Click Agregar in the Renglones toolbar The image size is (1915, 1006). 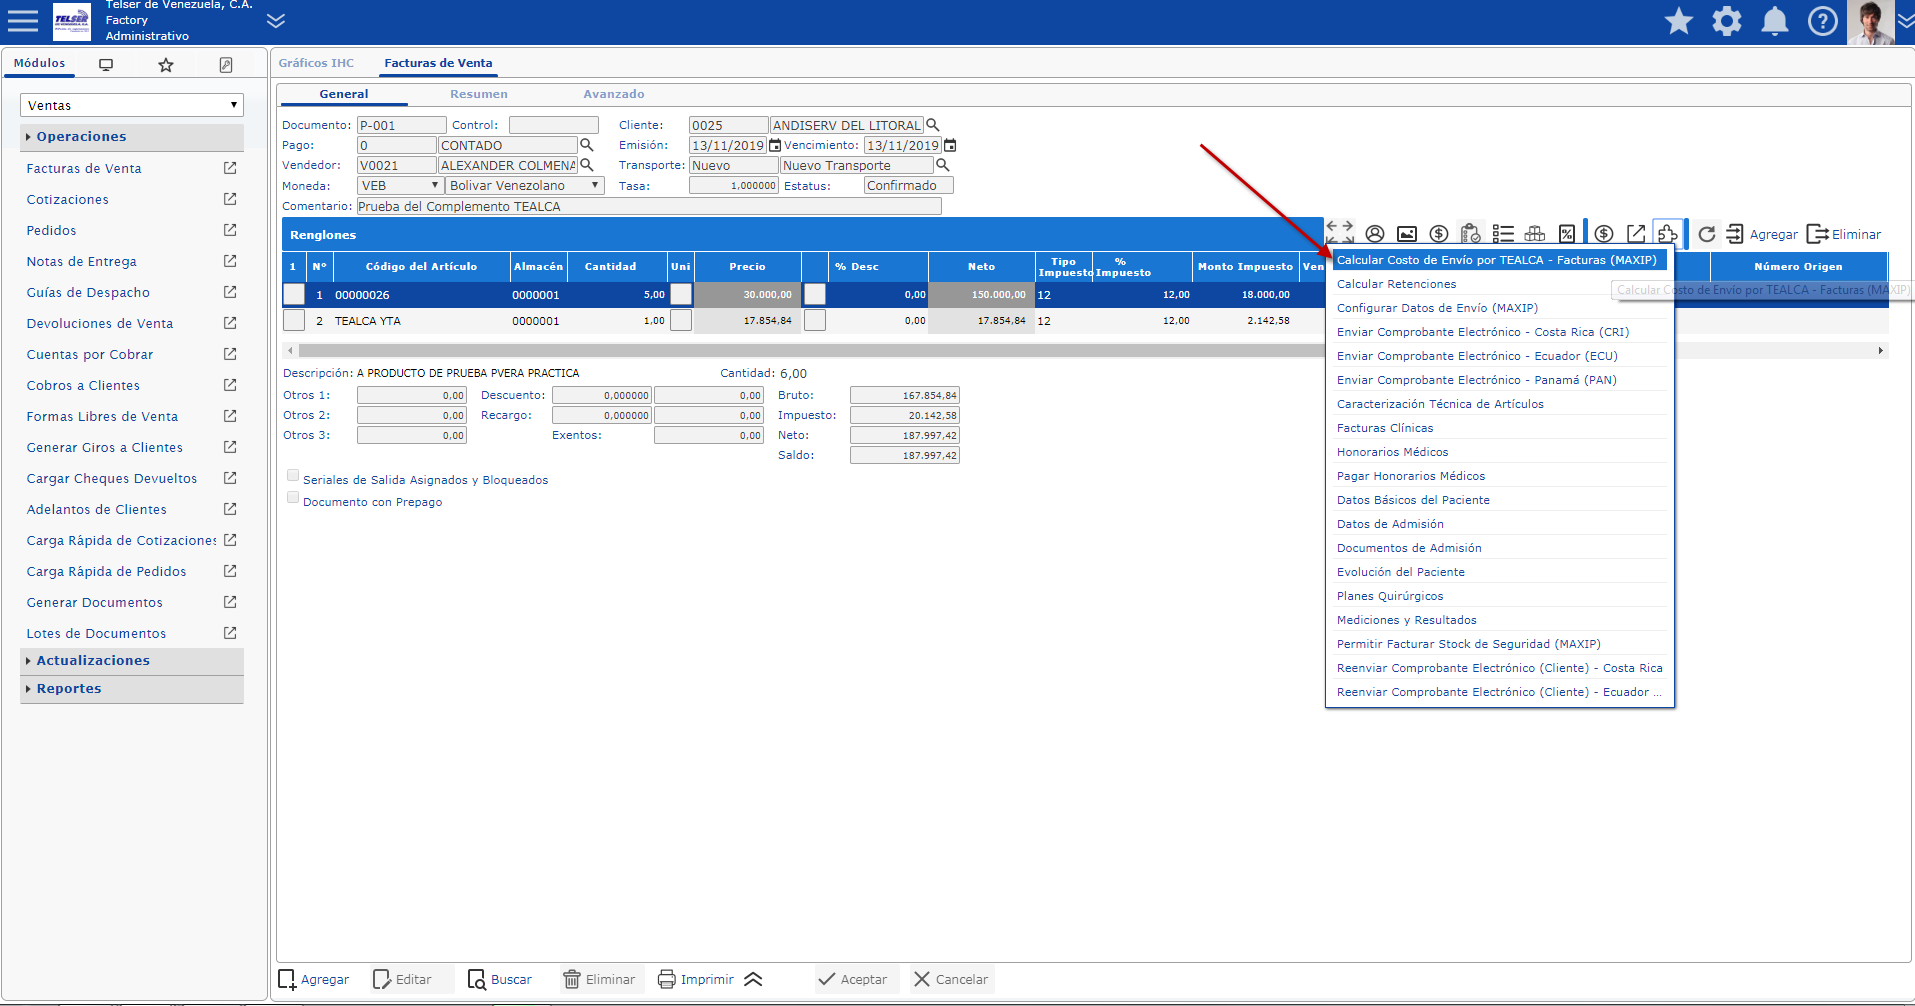(x=1762, y=234)
